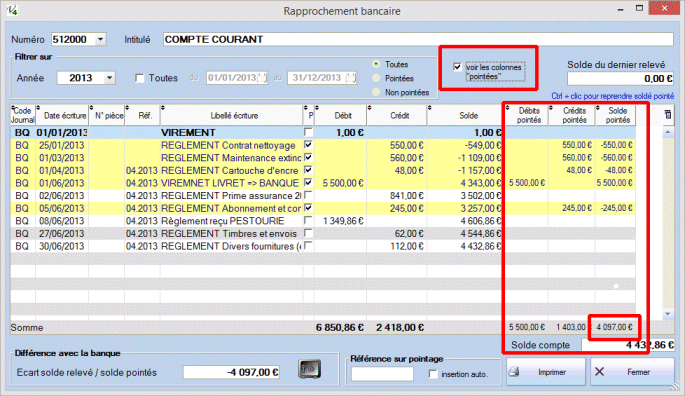
Task: Click the Solde compte value field
Action: [628, 345]
